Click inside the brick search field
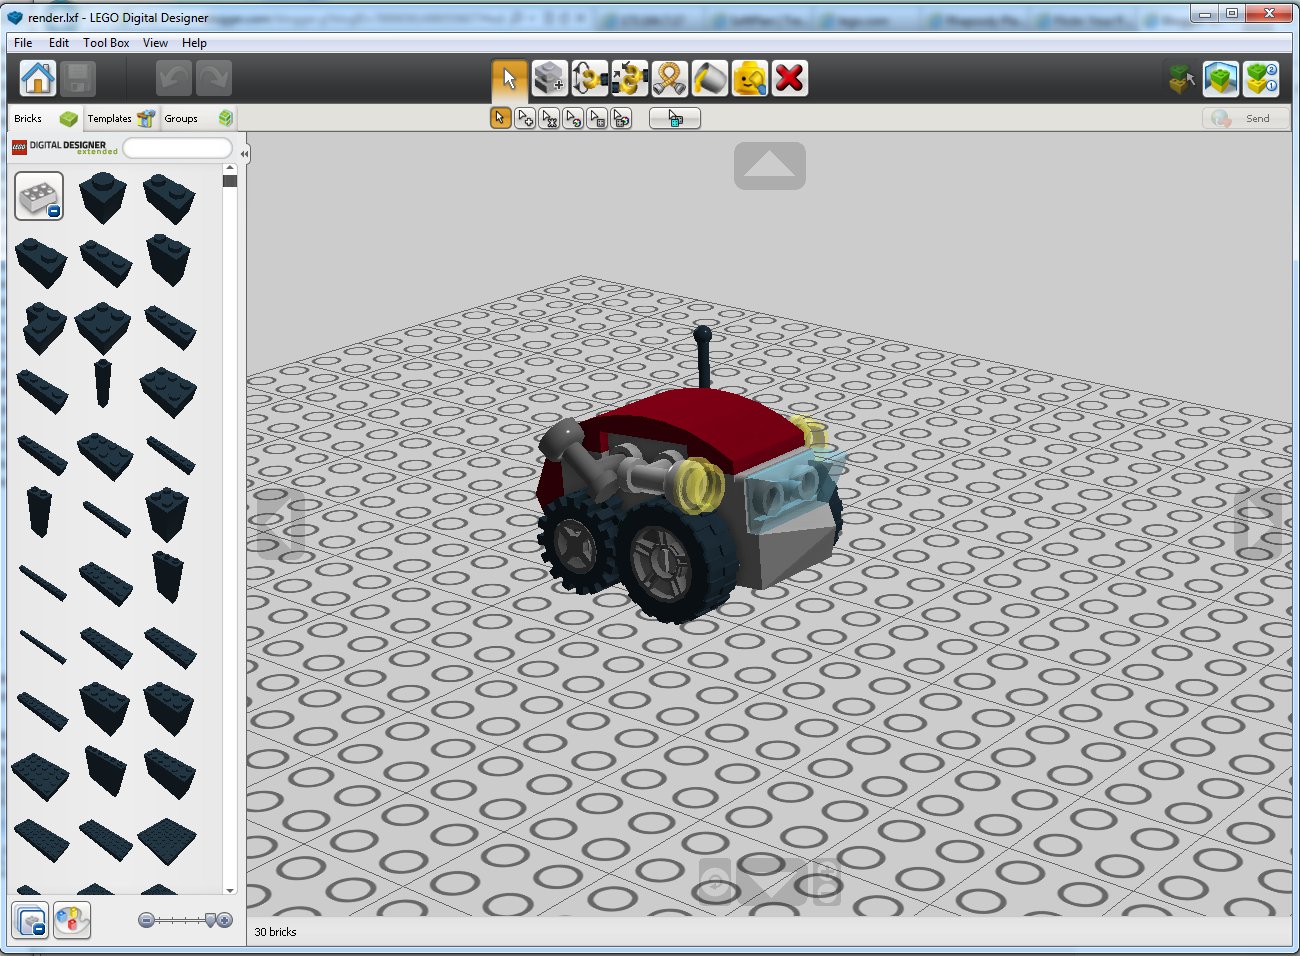The image size is (1300, 956). pos(178,147)
